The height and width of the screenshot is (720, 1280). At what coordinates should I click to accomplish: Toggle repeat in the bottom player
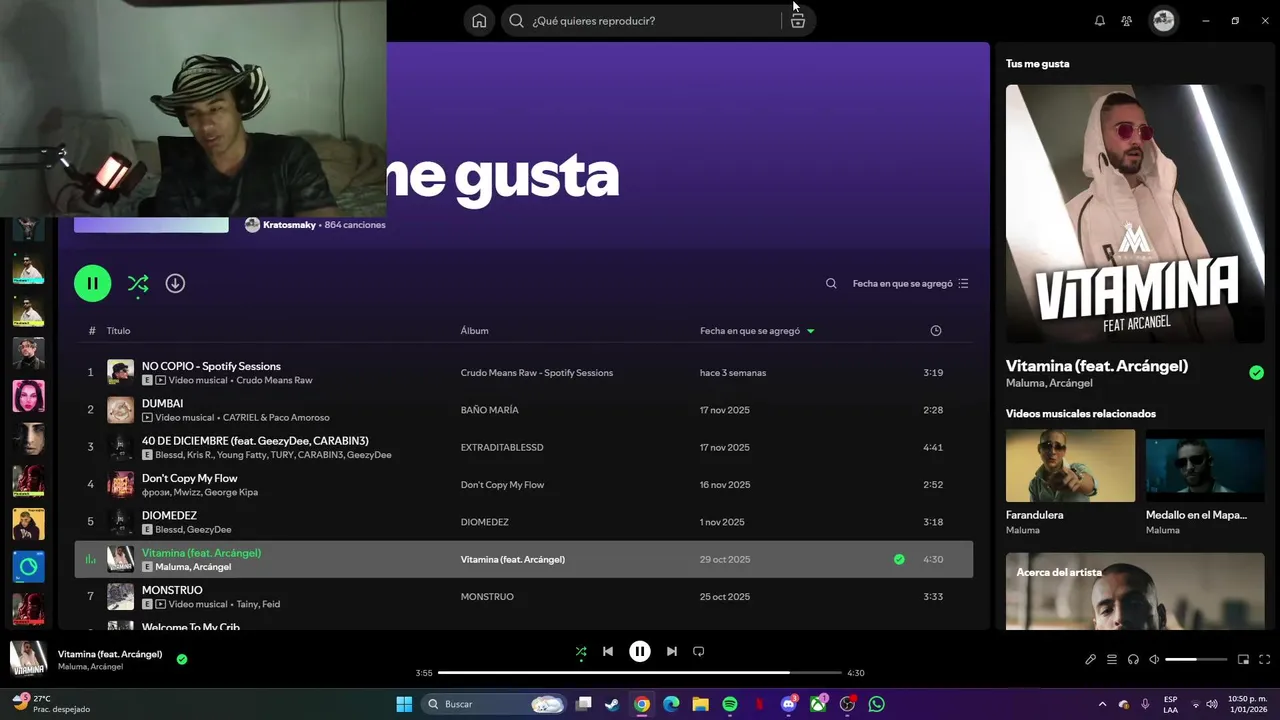coord(699,651)
